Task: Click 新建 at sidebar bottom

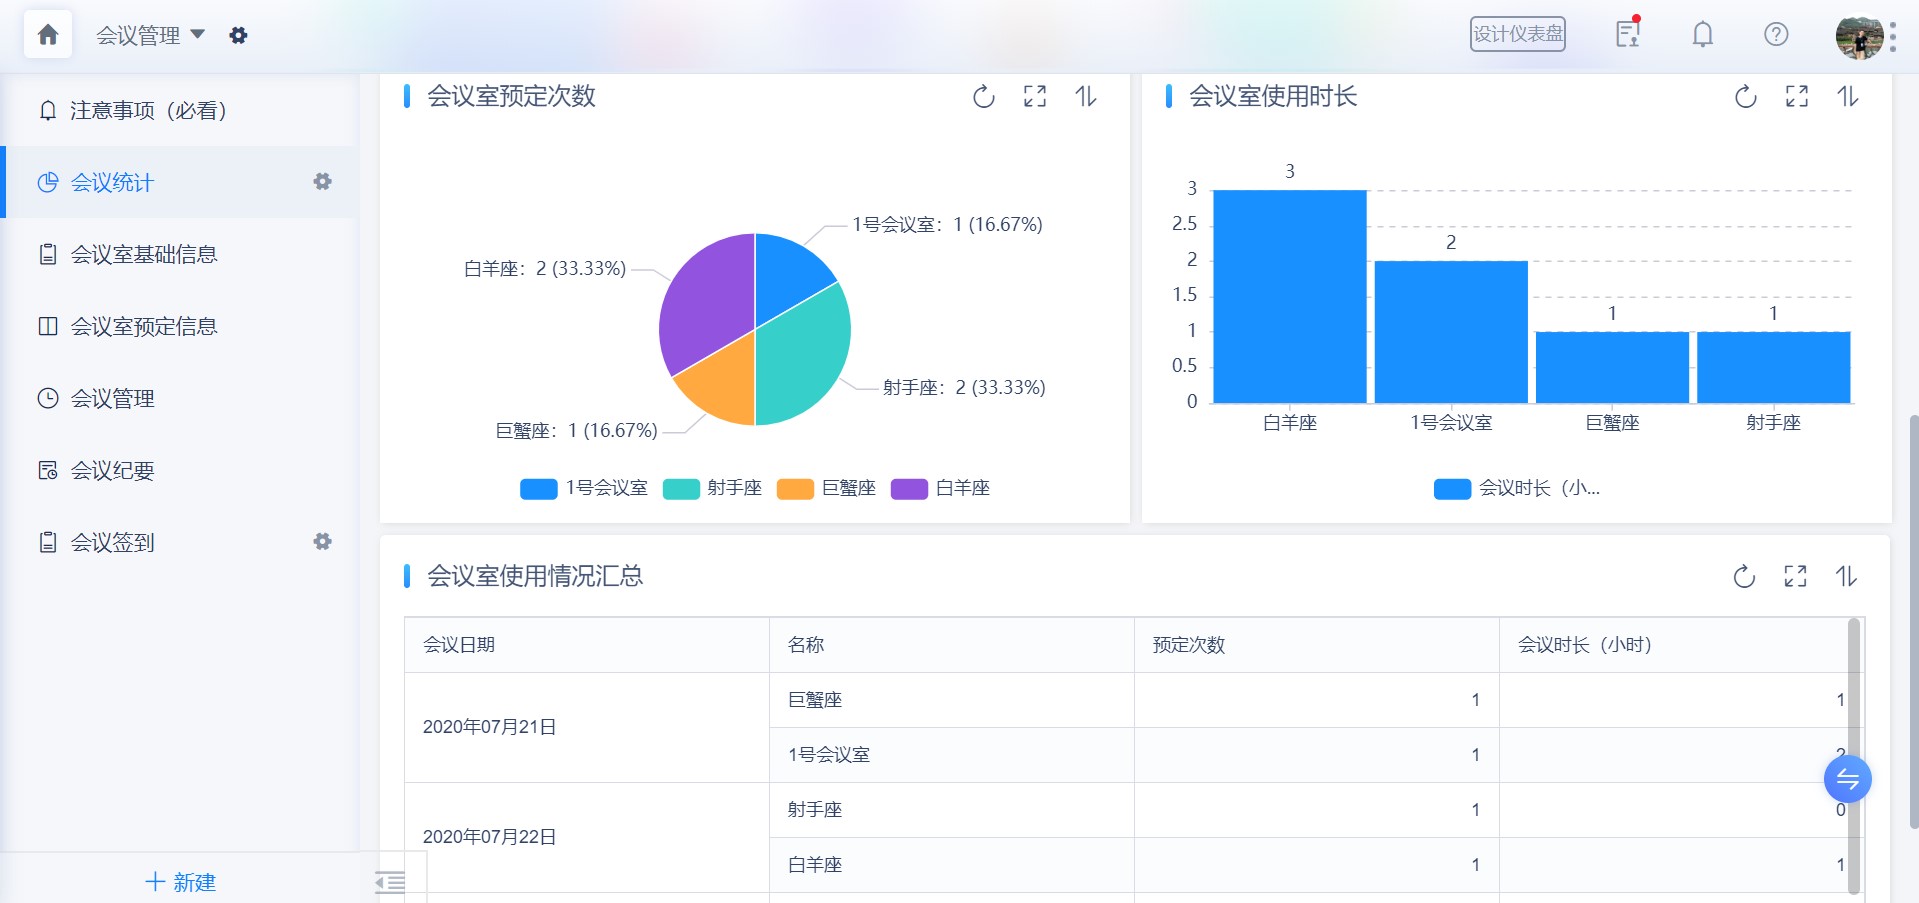Action: [181, 882]
